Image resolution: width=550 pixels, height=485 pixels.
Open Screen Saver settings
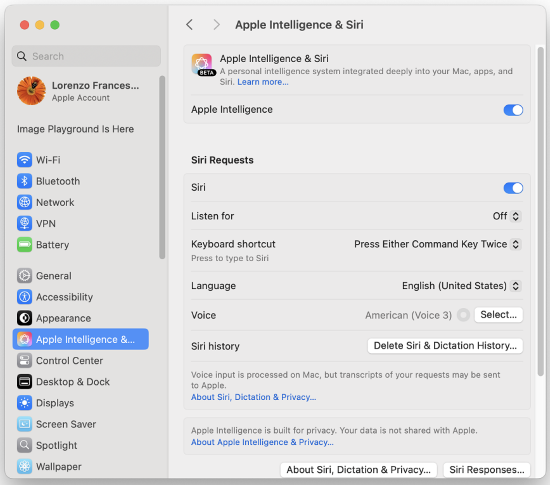point(81,424)
